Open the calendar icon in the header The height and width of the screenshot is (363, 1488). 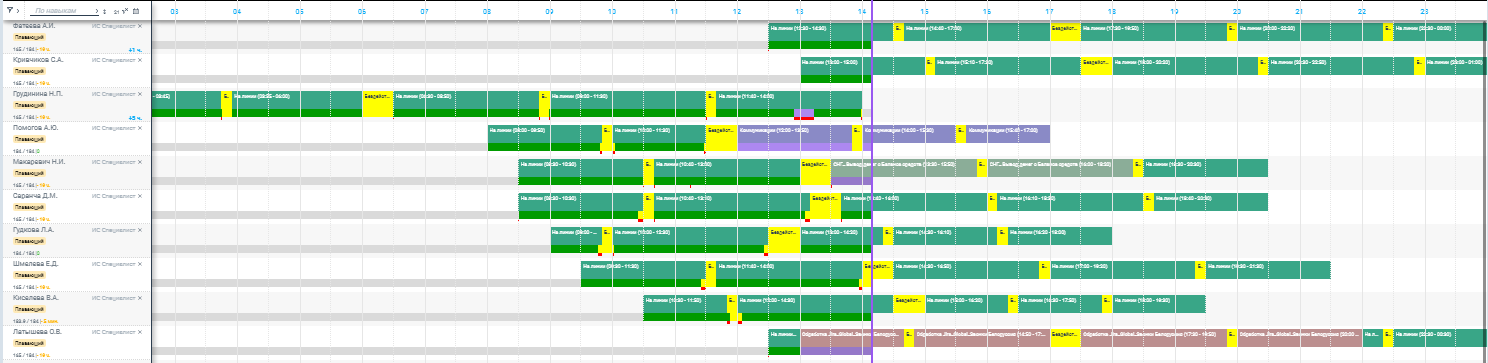(137, 10)
